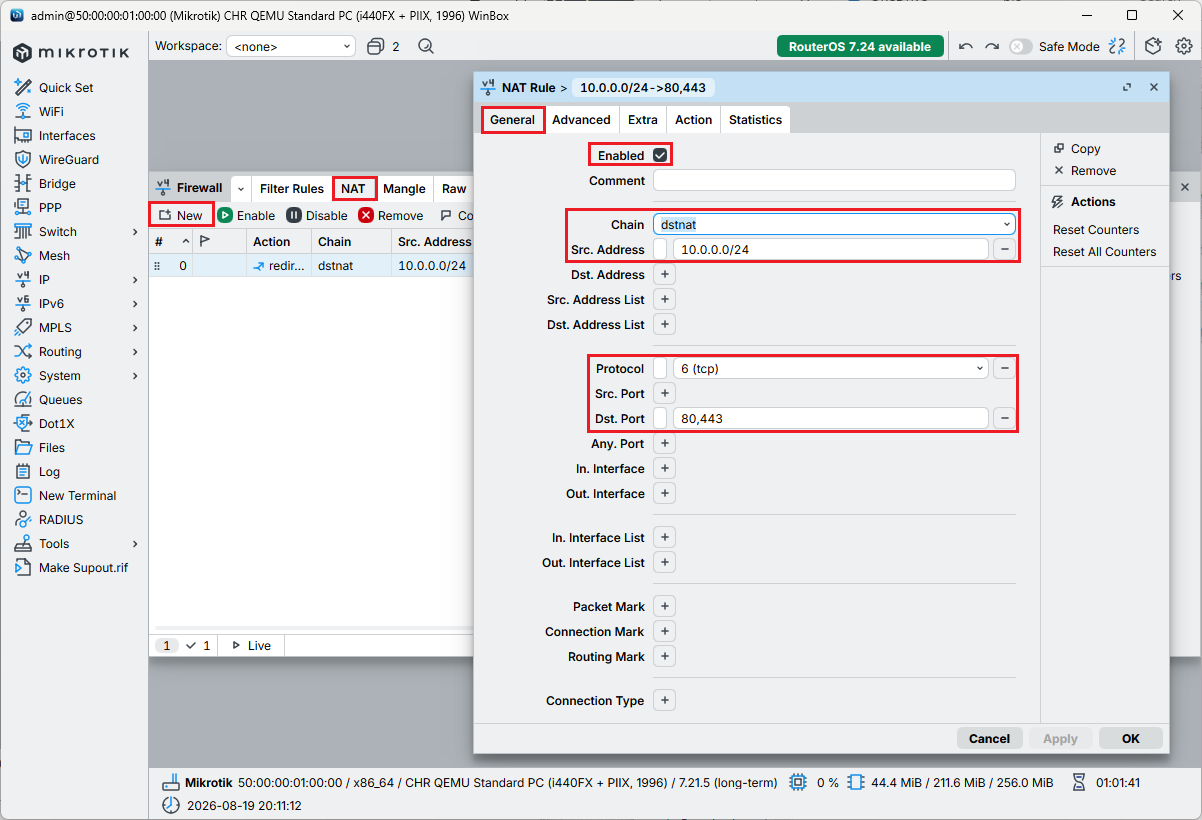
Task: Click Copy in the NAT Rule side panel
Action: point(1077,148)
